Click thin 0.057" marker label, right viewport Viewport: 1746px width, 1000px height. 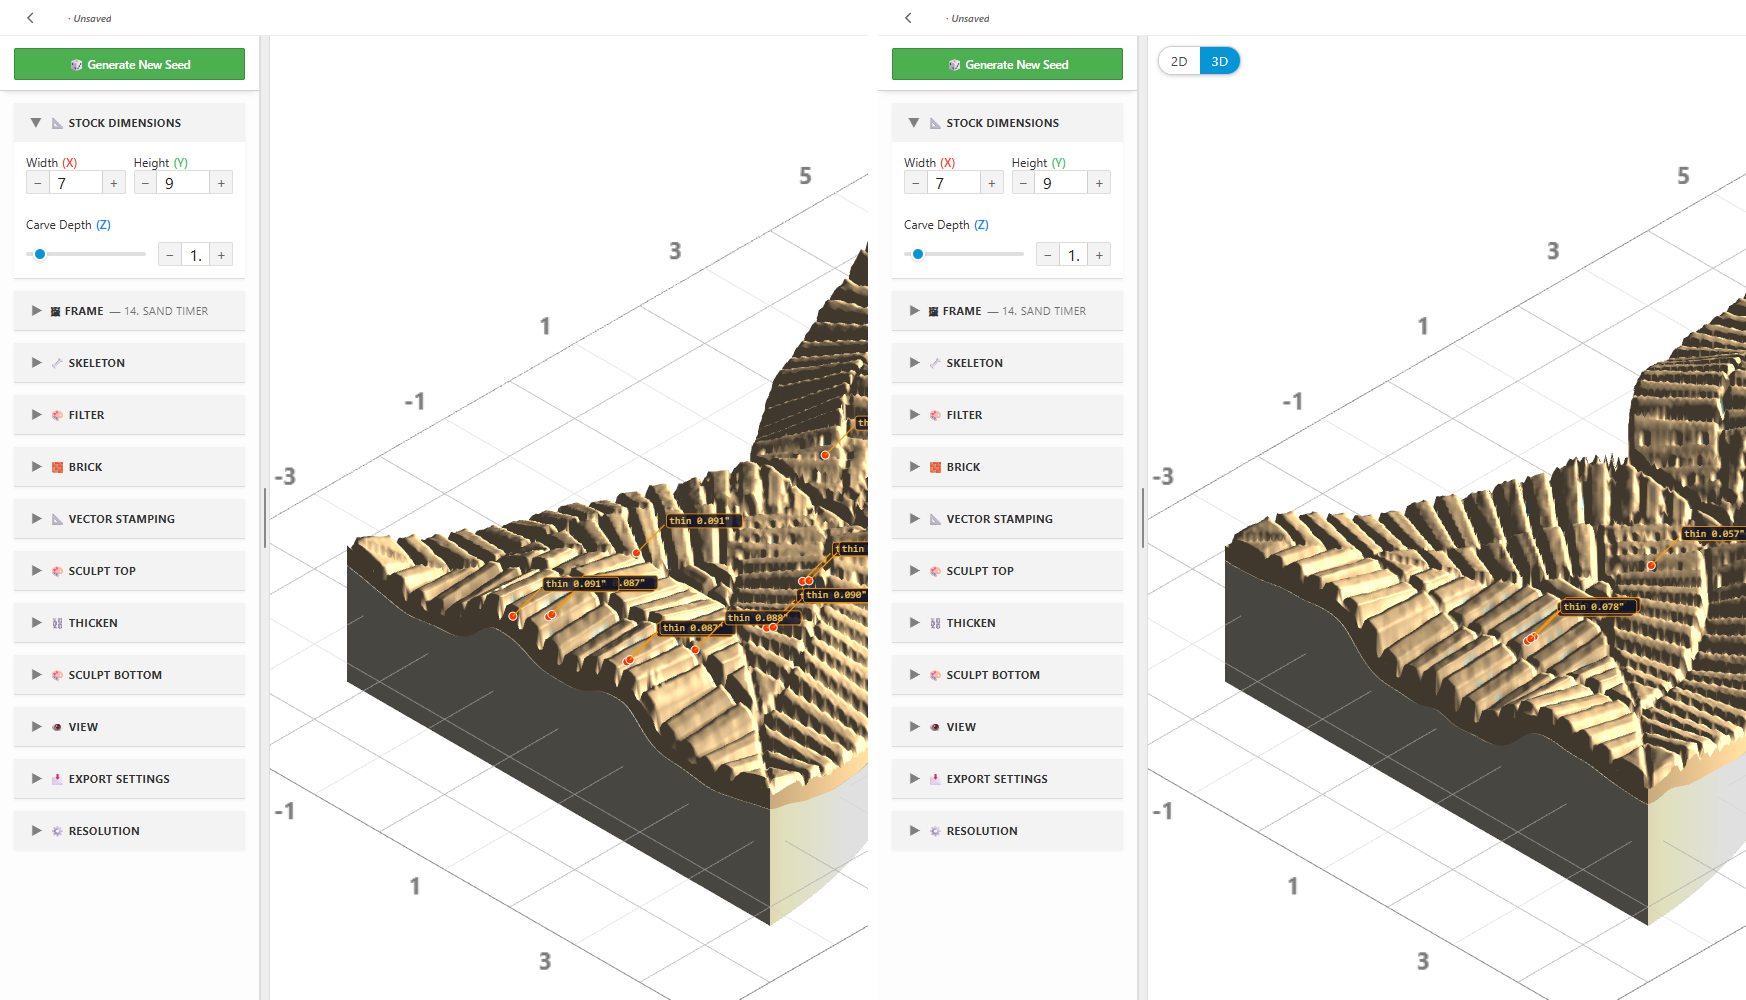click(x=1713, y=533)
